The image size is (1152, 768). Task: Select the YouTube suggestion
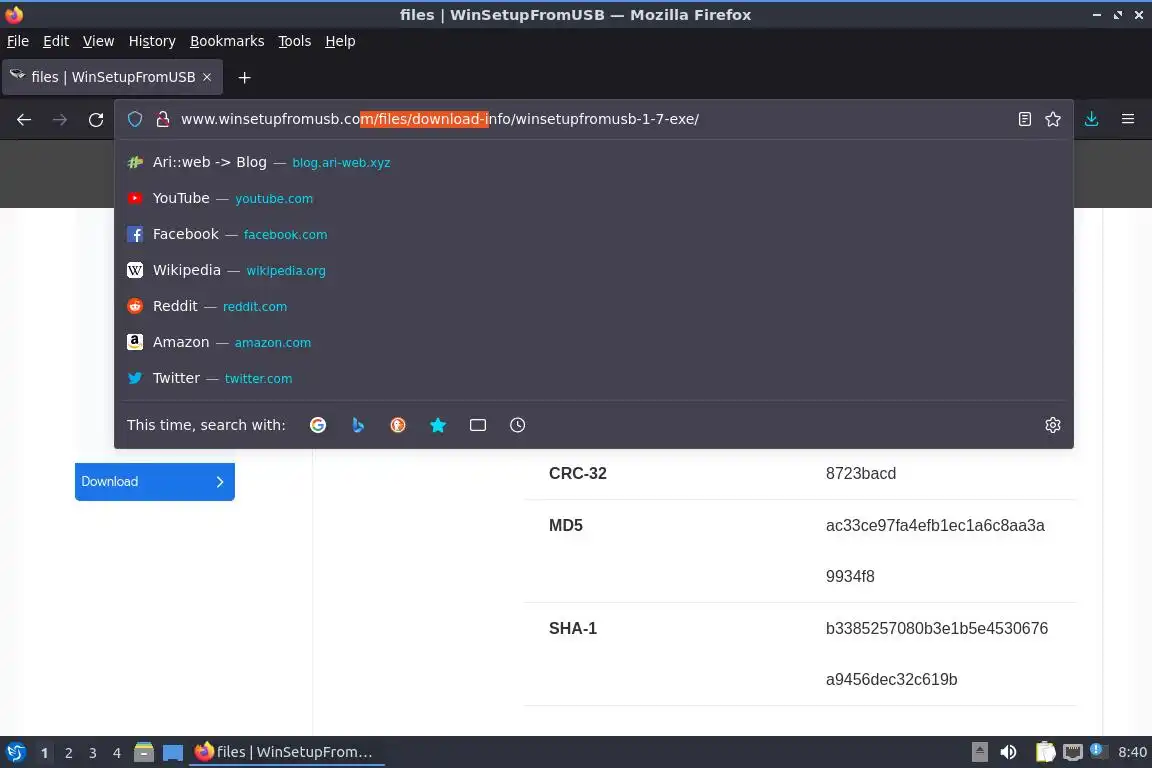594,198
